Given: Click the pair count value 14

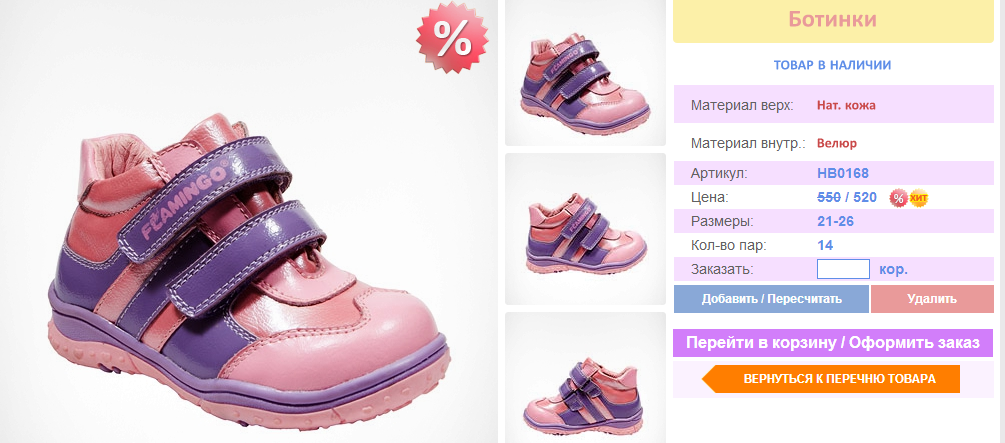Looking at the screenshot, I should (x=825, y=246).
